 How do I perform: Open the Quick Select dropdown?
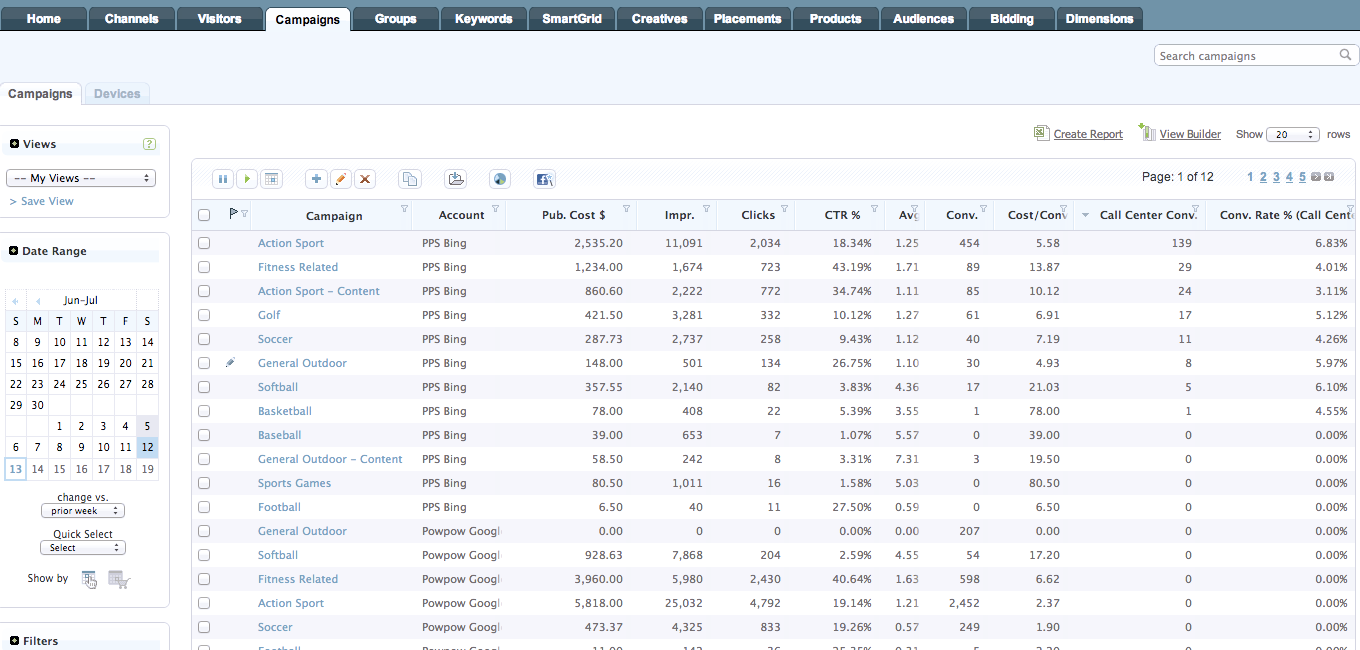click(x=82, y=548)
